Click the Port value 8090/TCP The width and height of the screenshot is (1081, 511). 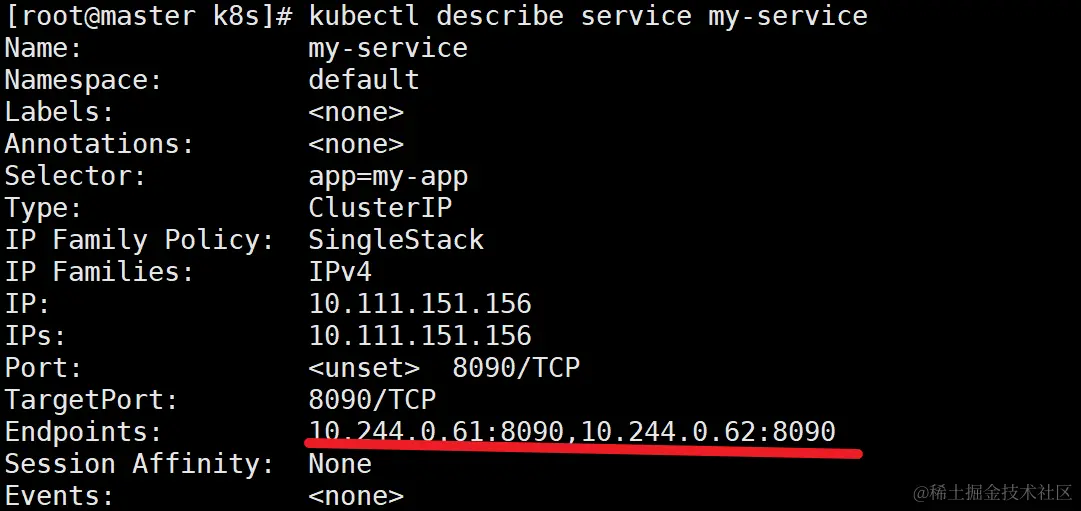(516, 368)
